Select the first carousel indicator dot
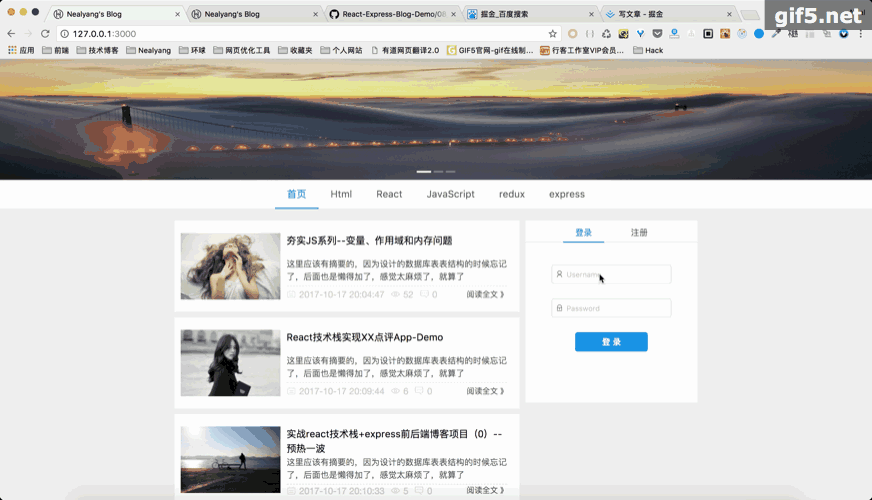872x500 pixels. [424, 172]
